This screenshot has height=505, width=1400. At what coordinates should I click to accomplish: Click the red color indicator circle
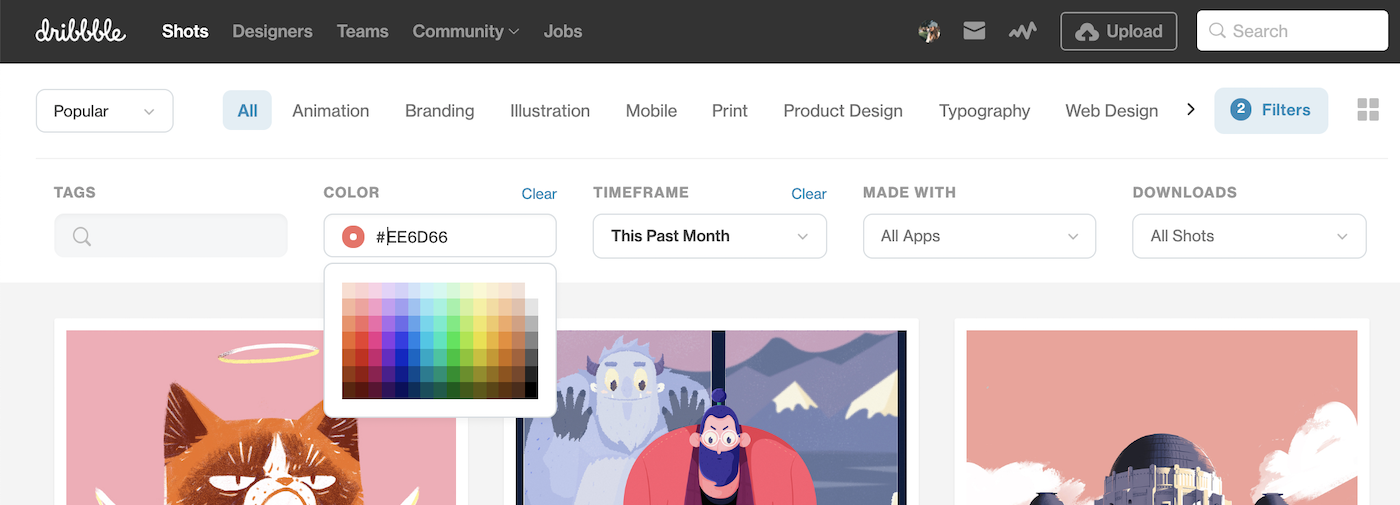point(353,237)
